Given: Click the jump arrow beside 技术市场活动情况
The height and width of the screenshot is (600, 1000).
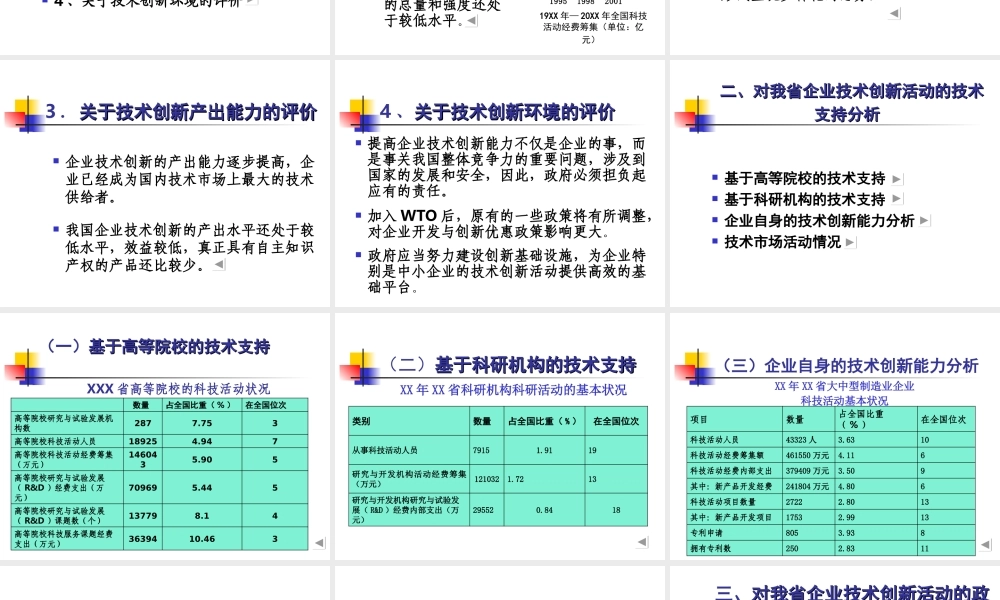Looking at the screenshot, I should point(852,241).
